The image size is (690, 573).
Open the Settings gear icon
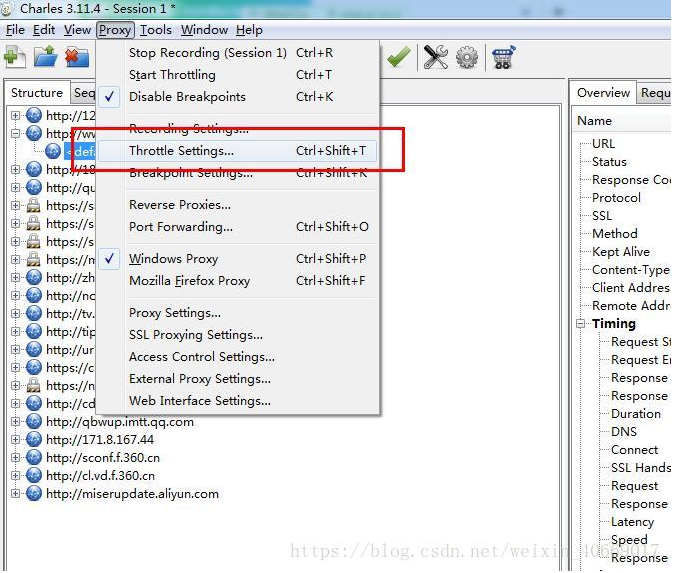pyautogui.click(x=467, y=57)
